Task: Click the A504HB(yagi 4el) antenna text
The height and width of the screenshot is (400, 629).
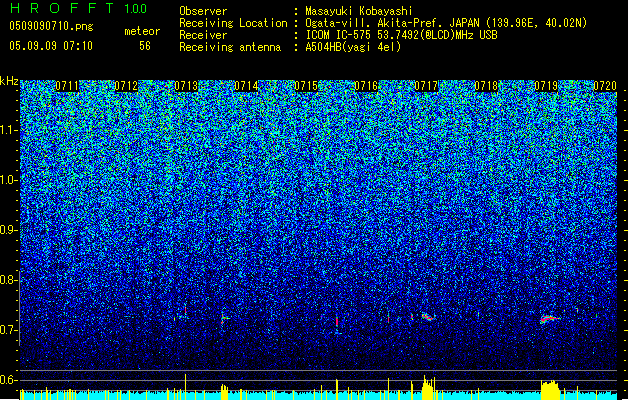Action: tap(353, 47)
